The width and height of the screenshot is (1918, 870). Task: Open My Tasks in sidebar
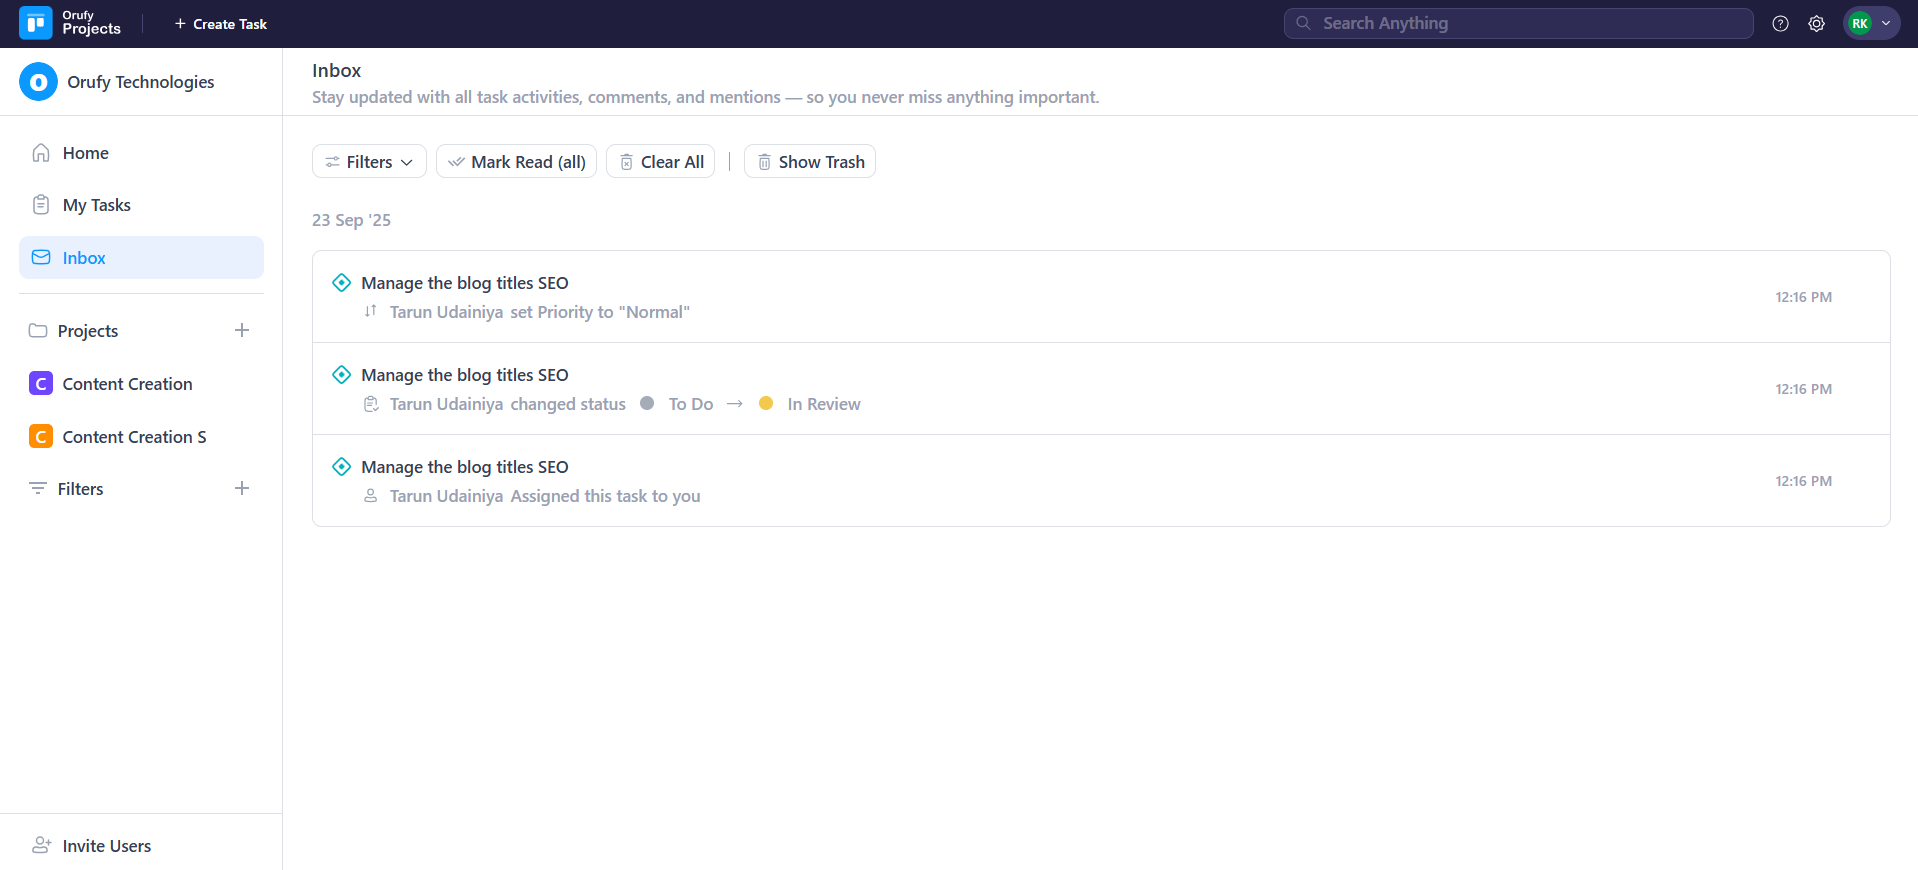[96, 205]
